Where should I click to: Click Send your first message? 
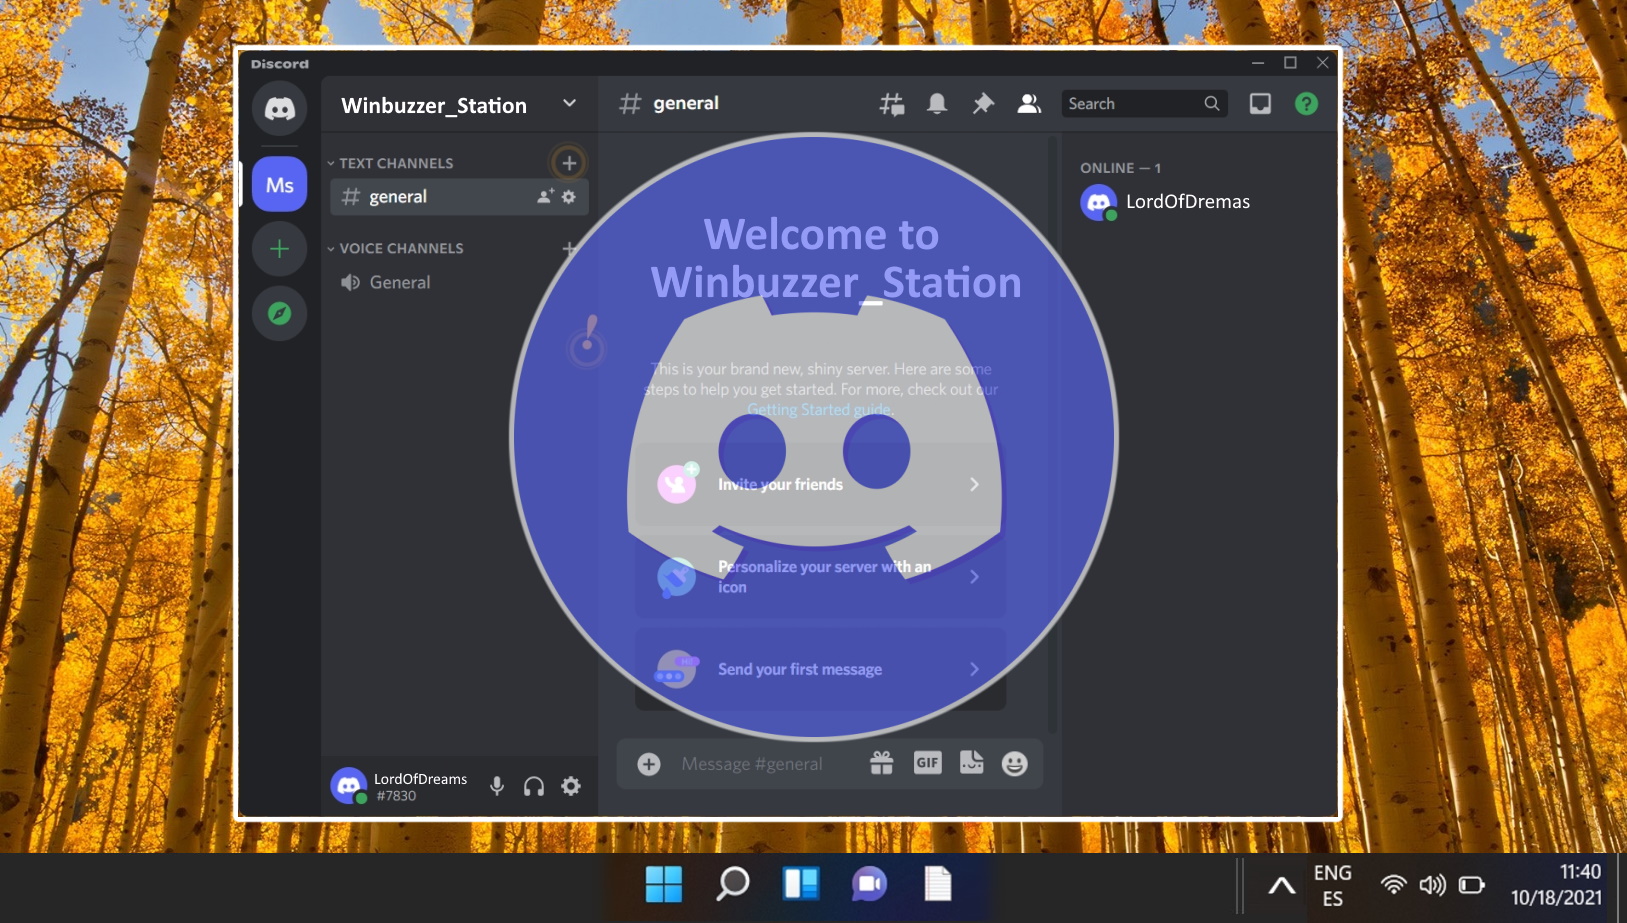coord(820,670)
